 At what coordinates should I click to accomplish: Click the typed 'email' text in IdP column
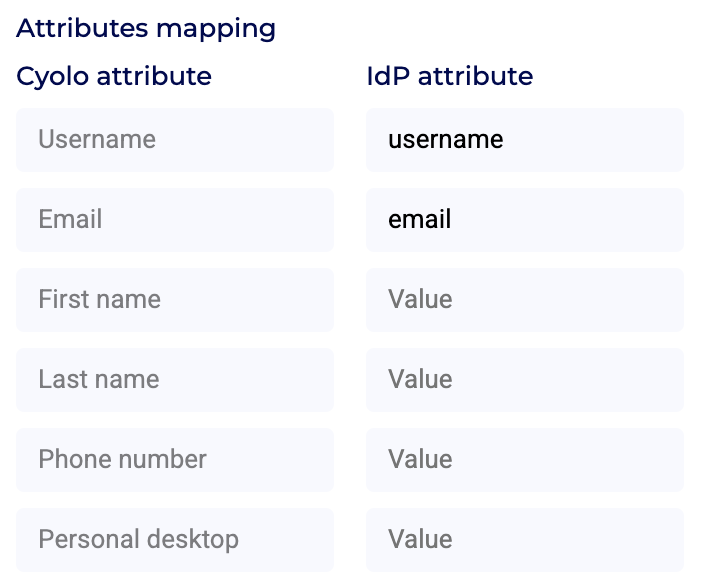420,220
